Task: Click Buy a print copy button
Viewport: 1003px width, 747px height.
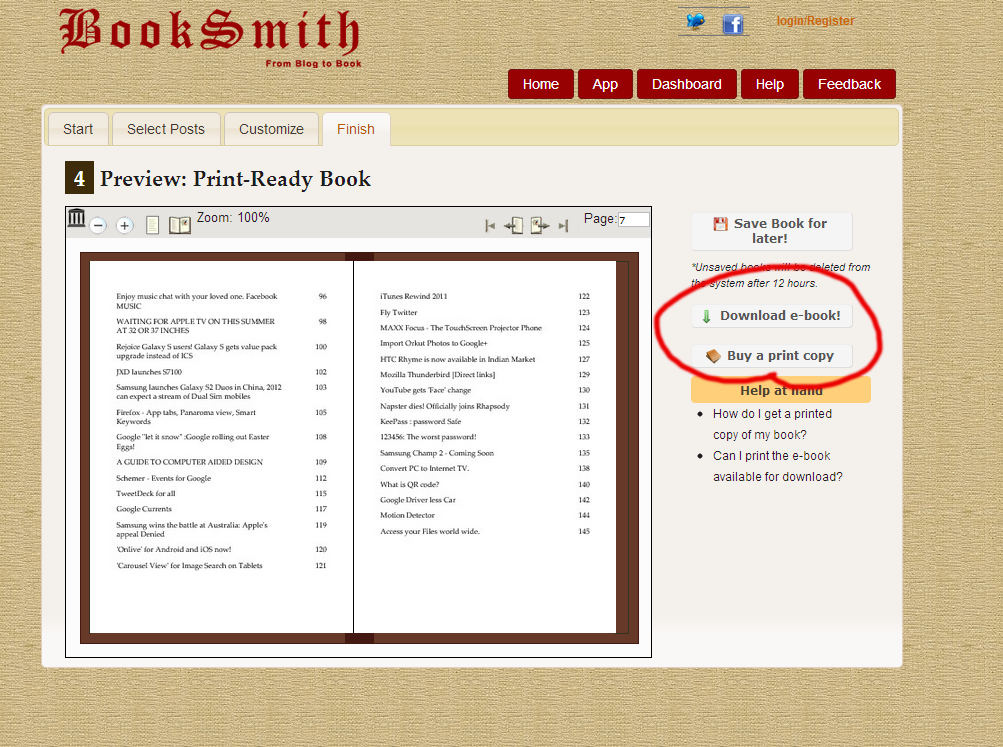Action: pos(771,356)
